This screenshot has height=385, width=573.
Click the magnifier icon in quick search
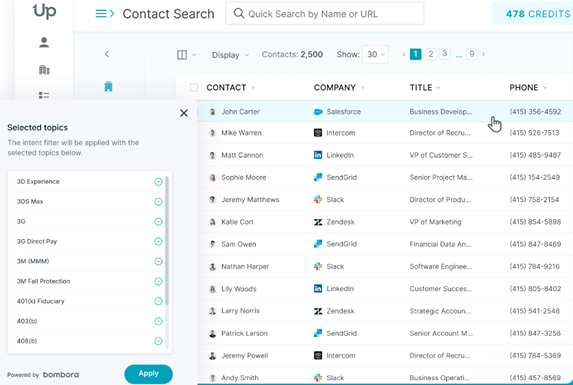[239, 14]
